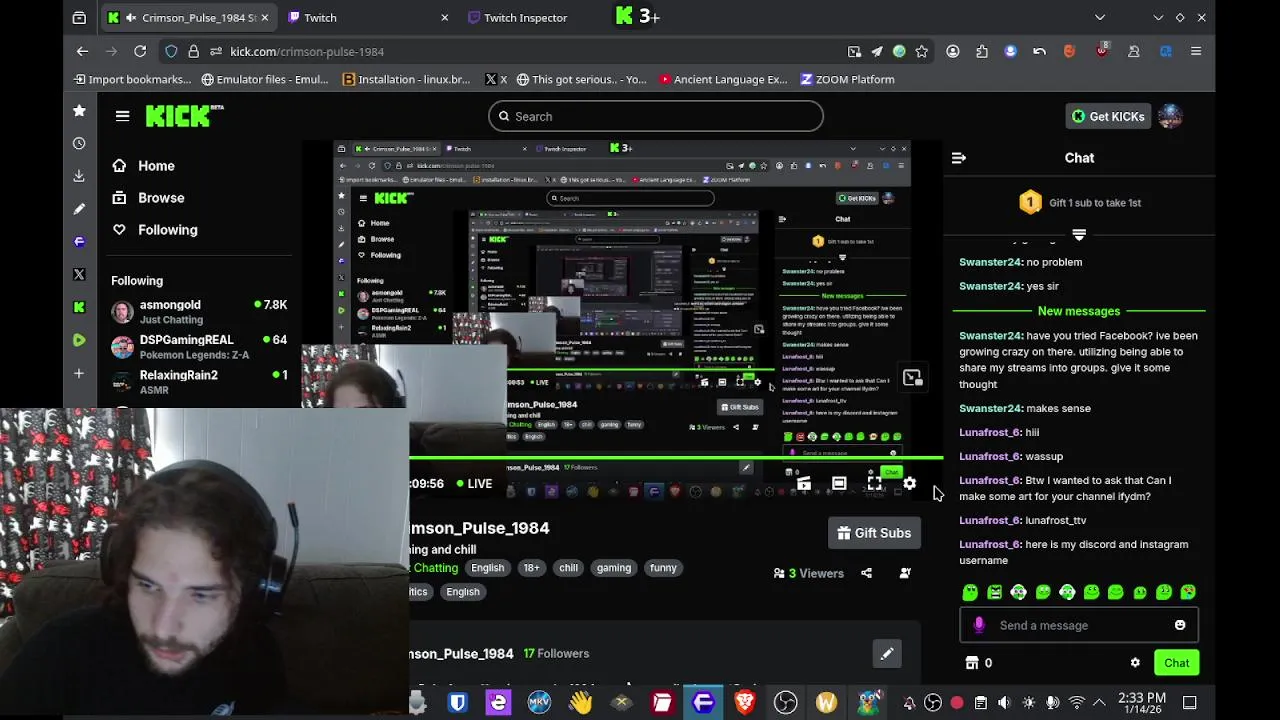Screen dimensions: 1280x720
Task: Open Brave browser in taskbar
Action: pyautogui.click(x=744, y=702)
